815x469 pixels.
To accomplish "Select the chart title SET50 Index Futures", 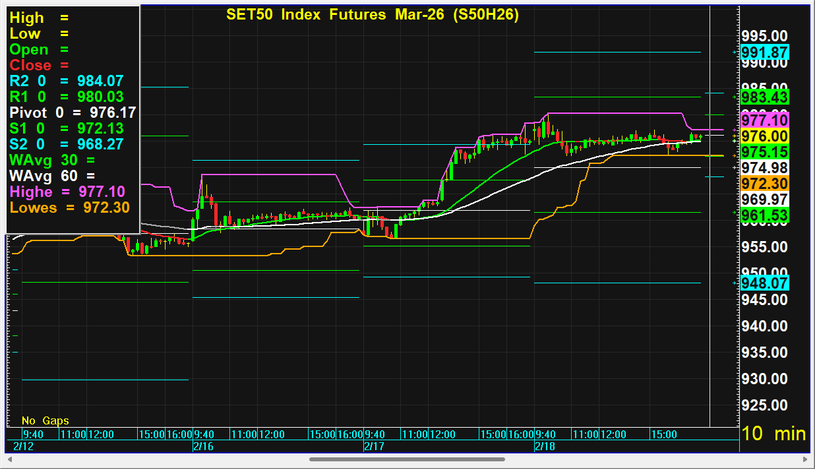I will click(365, 15).
